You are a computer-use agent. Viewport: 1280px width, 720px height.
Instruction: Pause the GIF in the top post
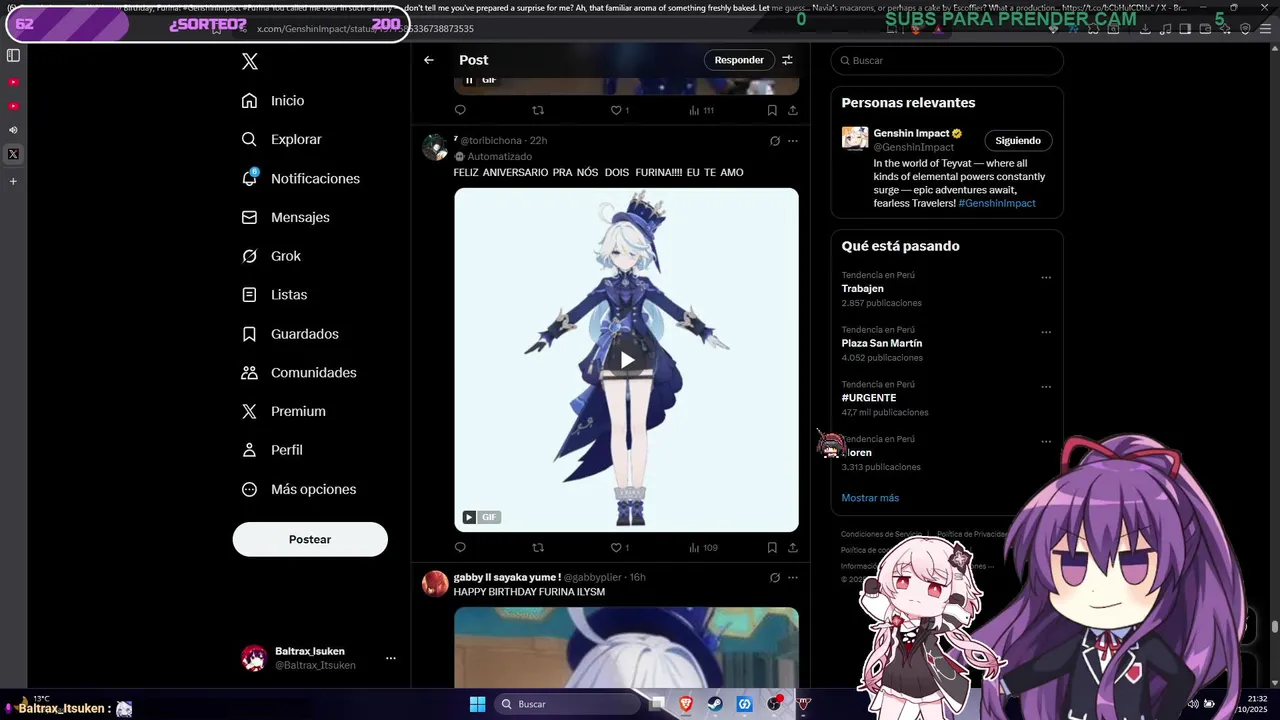tap(469, 80)
